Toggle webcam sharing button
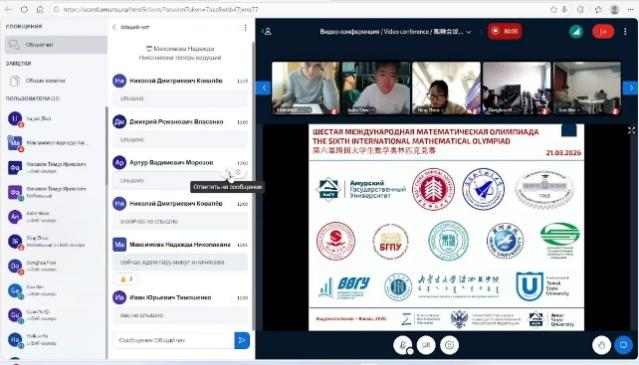Viewport: 639px width, 365px height. point(426,345)
